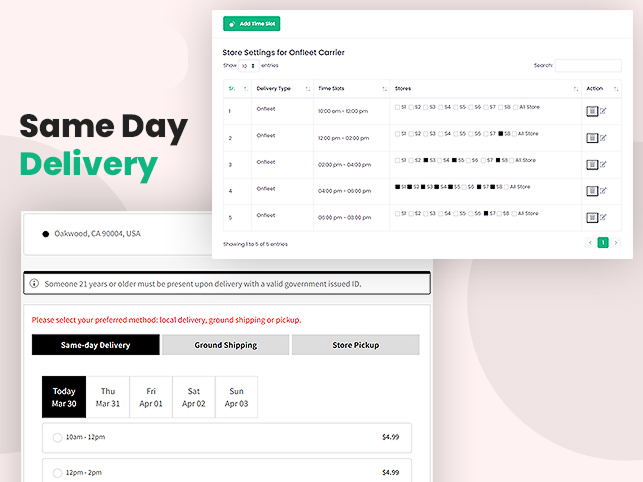
Task: Select the Thu Mar 31 date tab
Action: coord(108,397)
